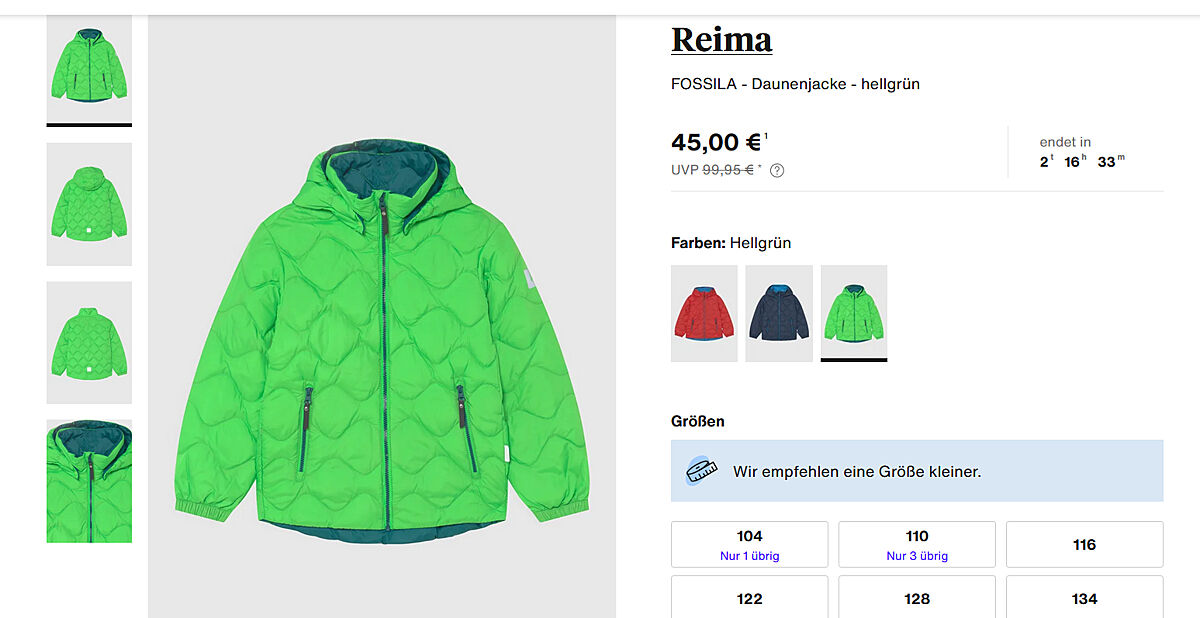The width and height of the screenshot is (1200, 618).
Task: Show the close-up collar detail thumbnail
Action: [89, 481]
